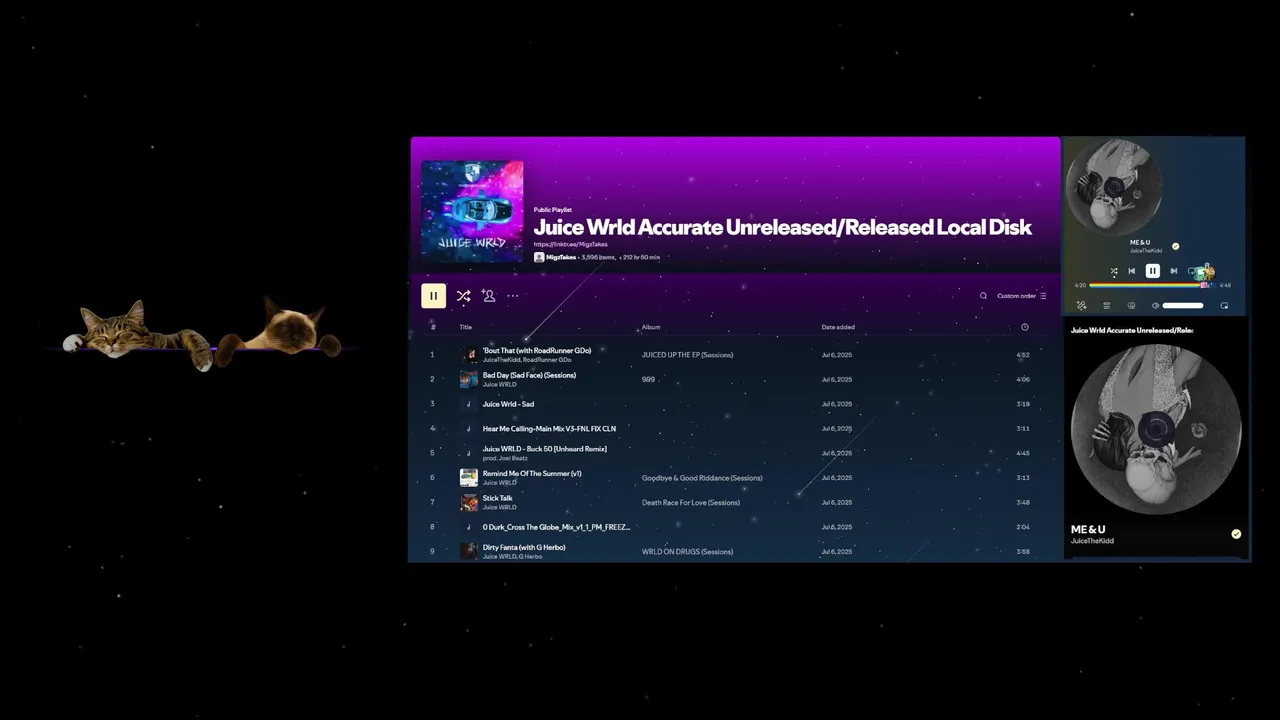This screenshot has height=720, width=1280.
Task: Pause playback with the large playlist pause button
Action: [433, 296]
